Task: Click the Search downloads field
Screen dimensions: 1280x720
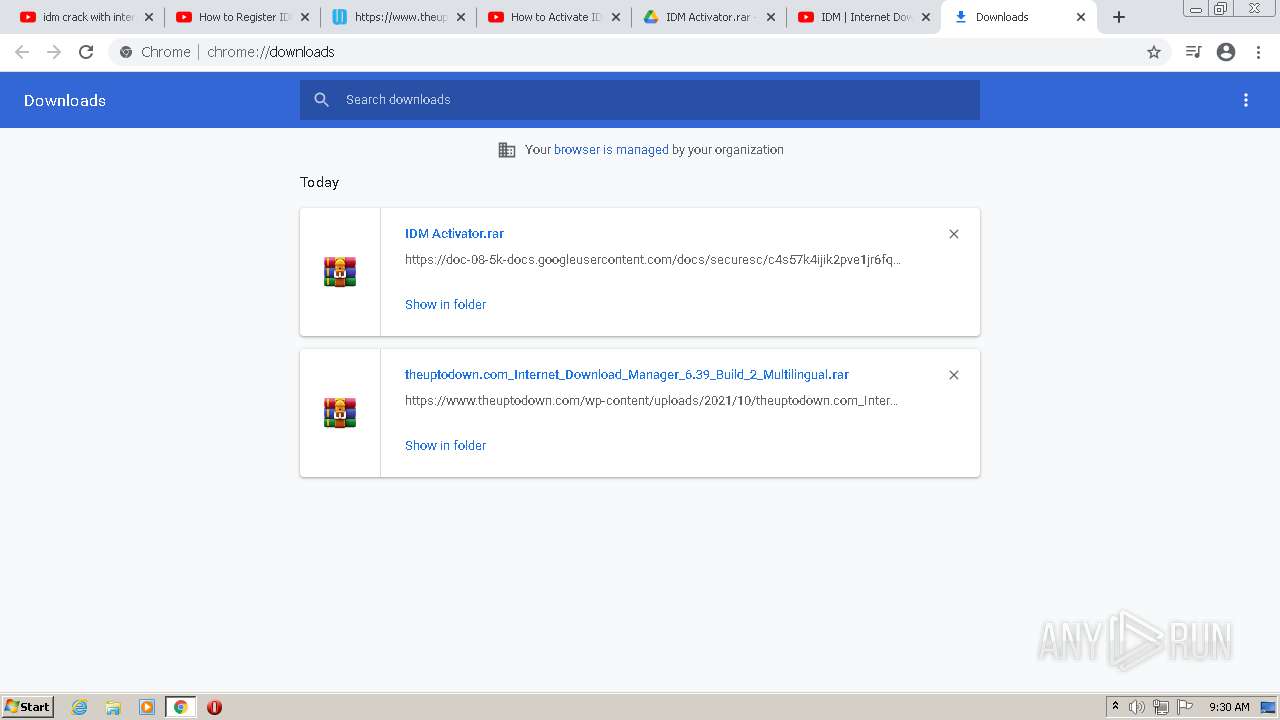Action: pyautogui.click(x=640, y=100)
